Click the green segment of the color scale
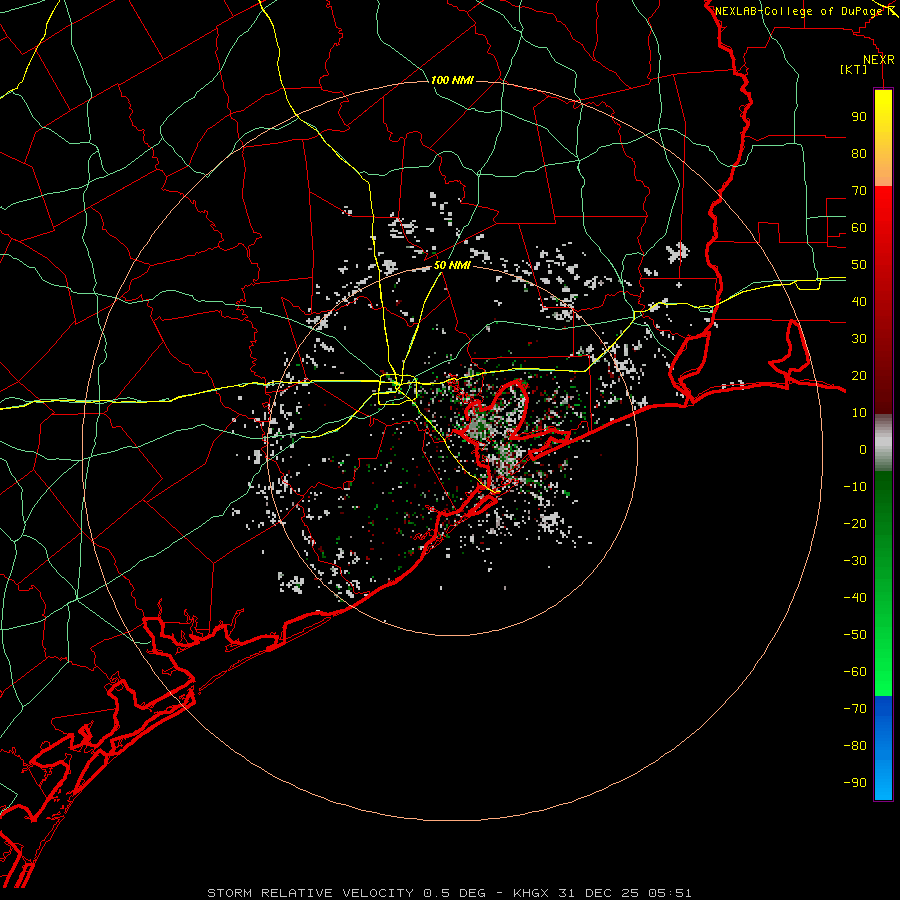The image size is (900, 900). pos(883,583)
